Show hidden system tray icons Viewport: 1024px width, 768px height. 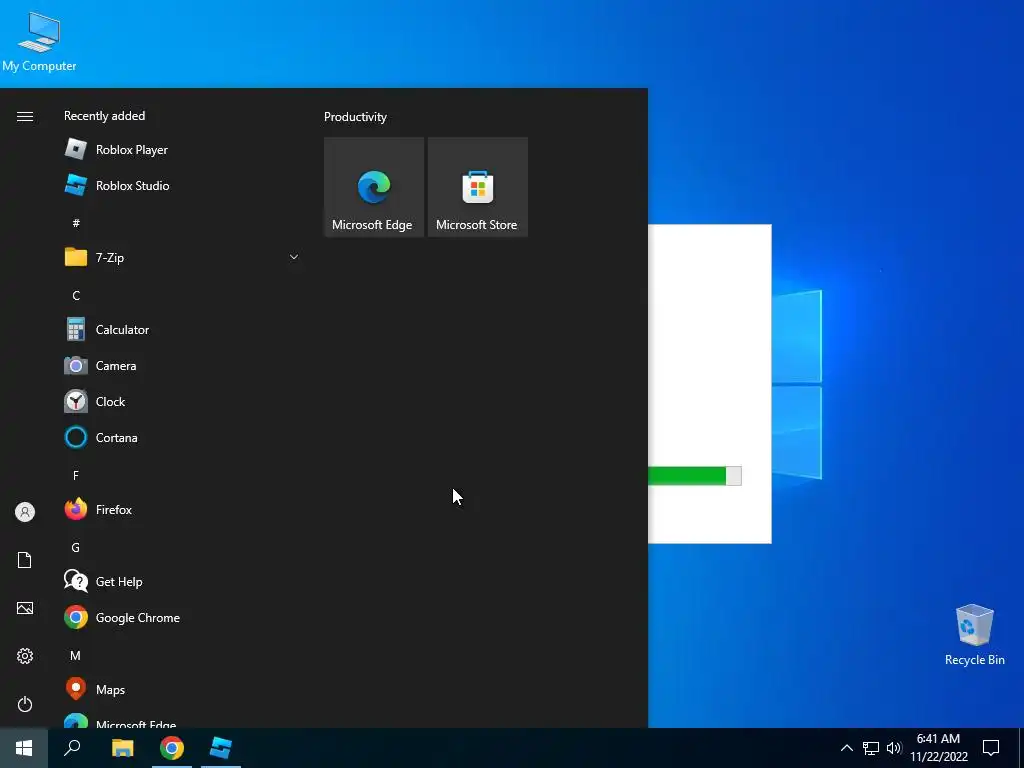[x=846, y=748]
